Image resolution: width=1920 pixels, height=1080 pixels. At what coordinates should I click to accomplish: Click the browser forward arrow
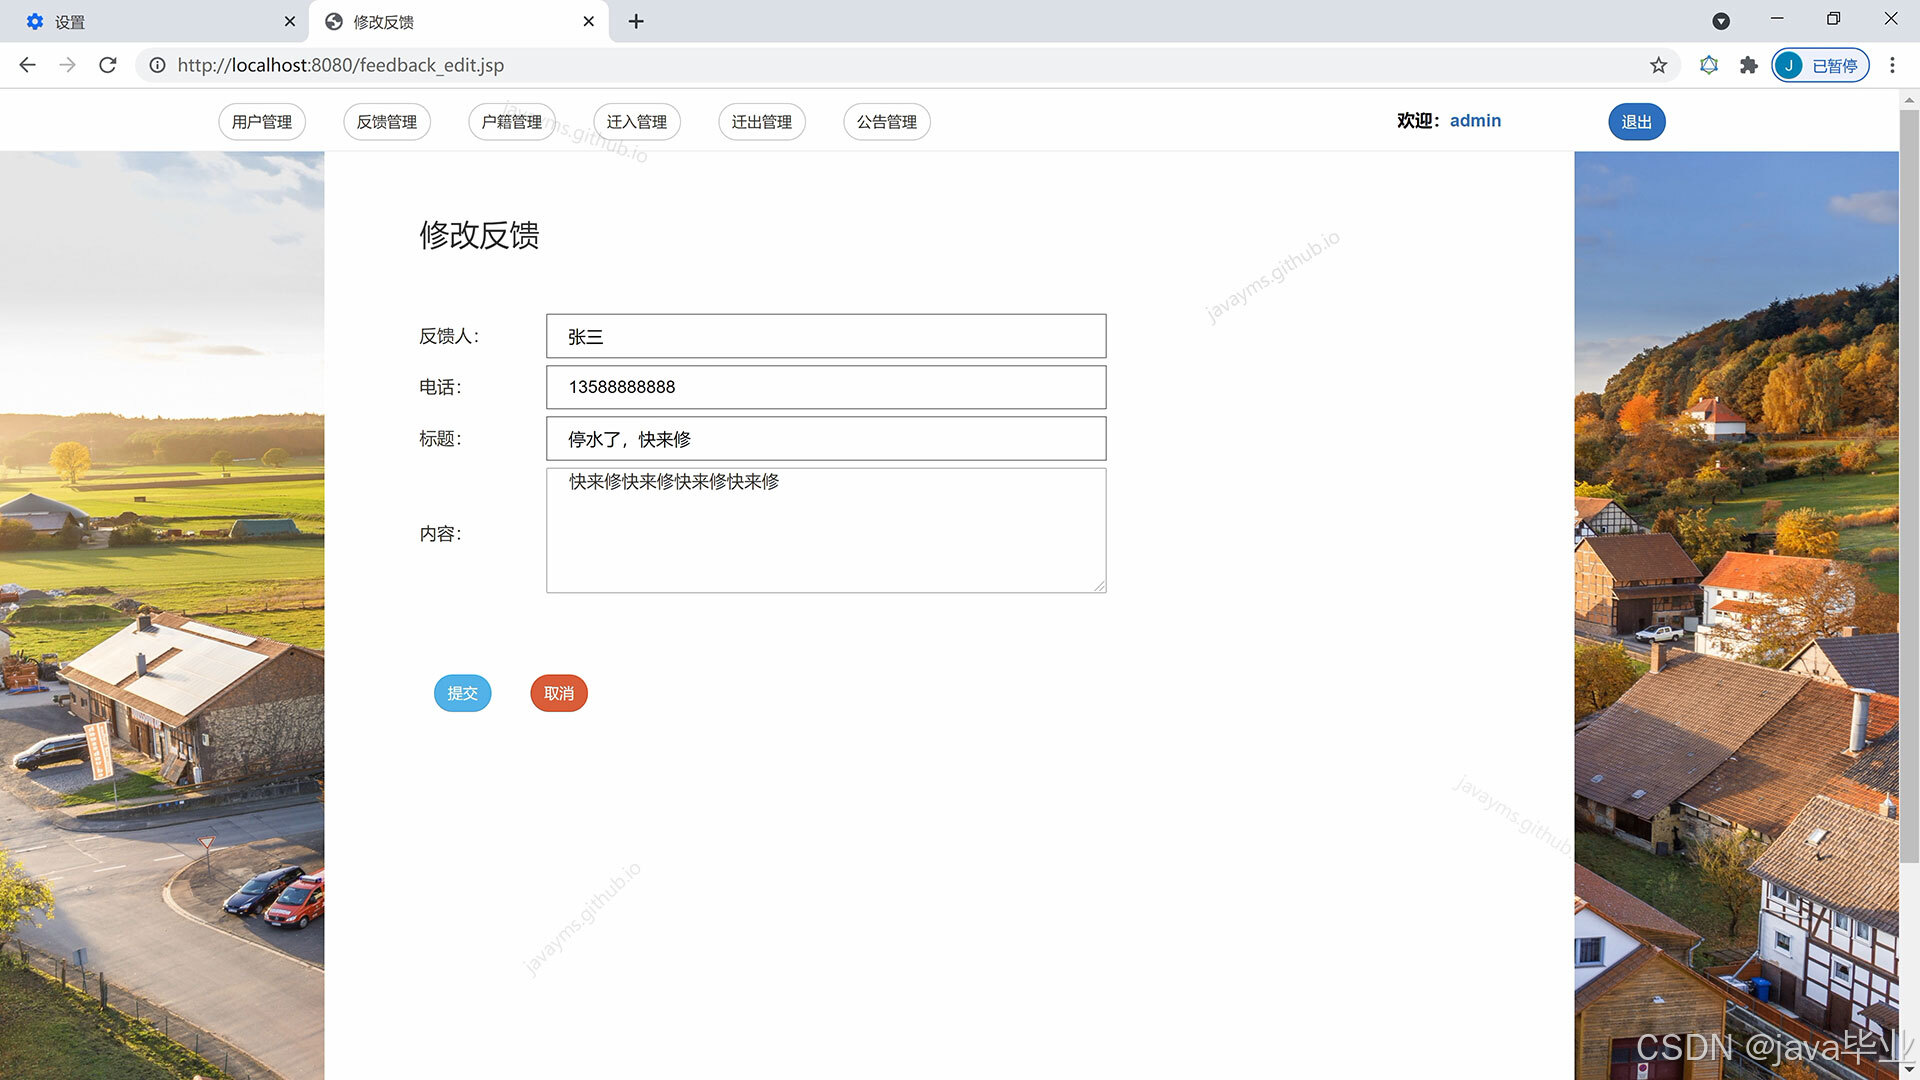pos(67,65)
